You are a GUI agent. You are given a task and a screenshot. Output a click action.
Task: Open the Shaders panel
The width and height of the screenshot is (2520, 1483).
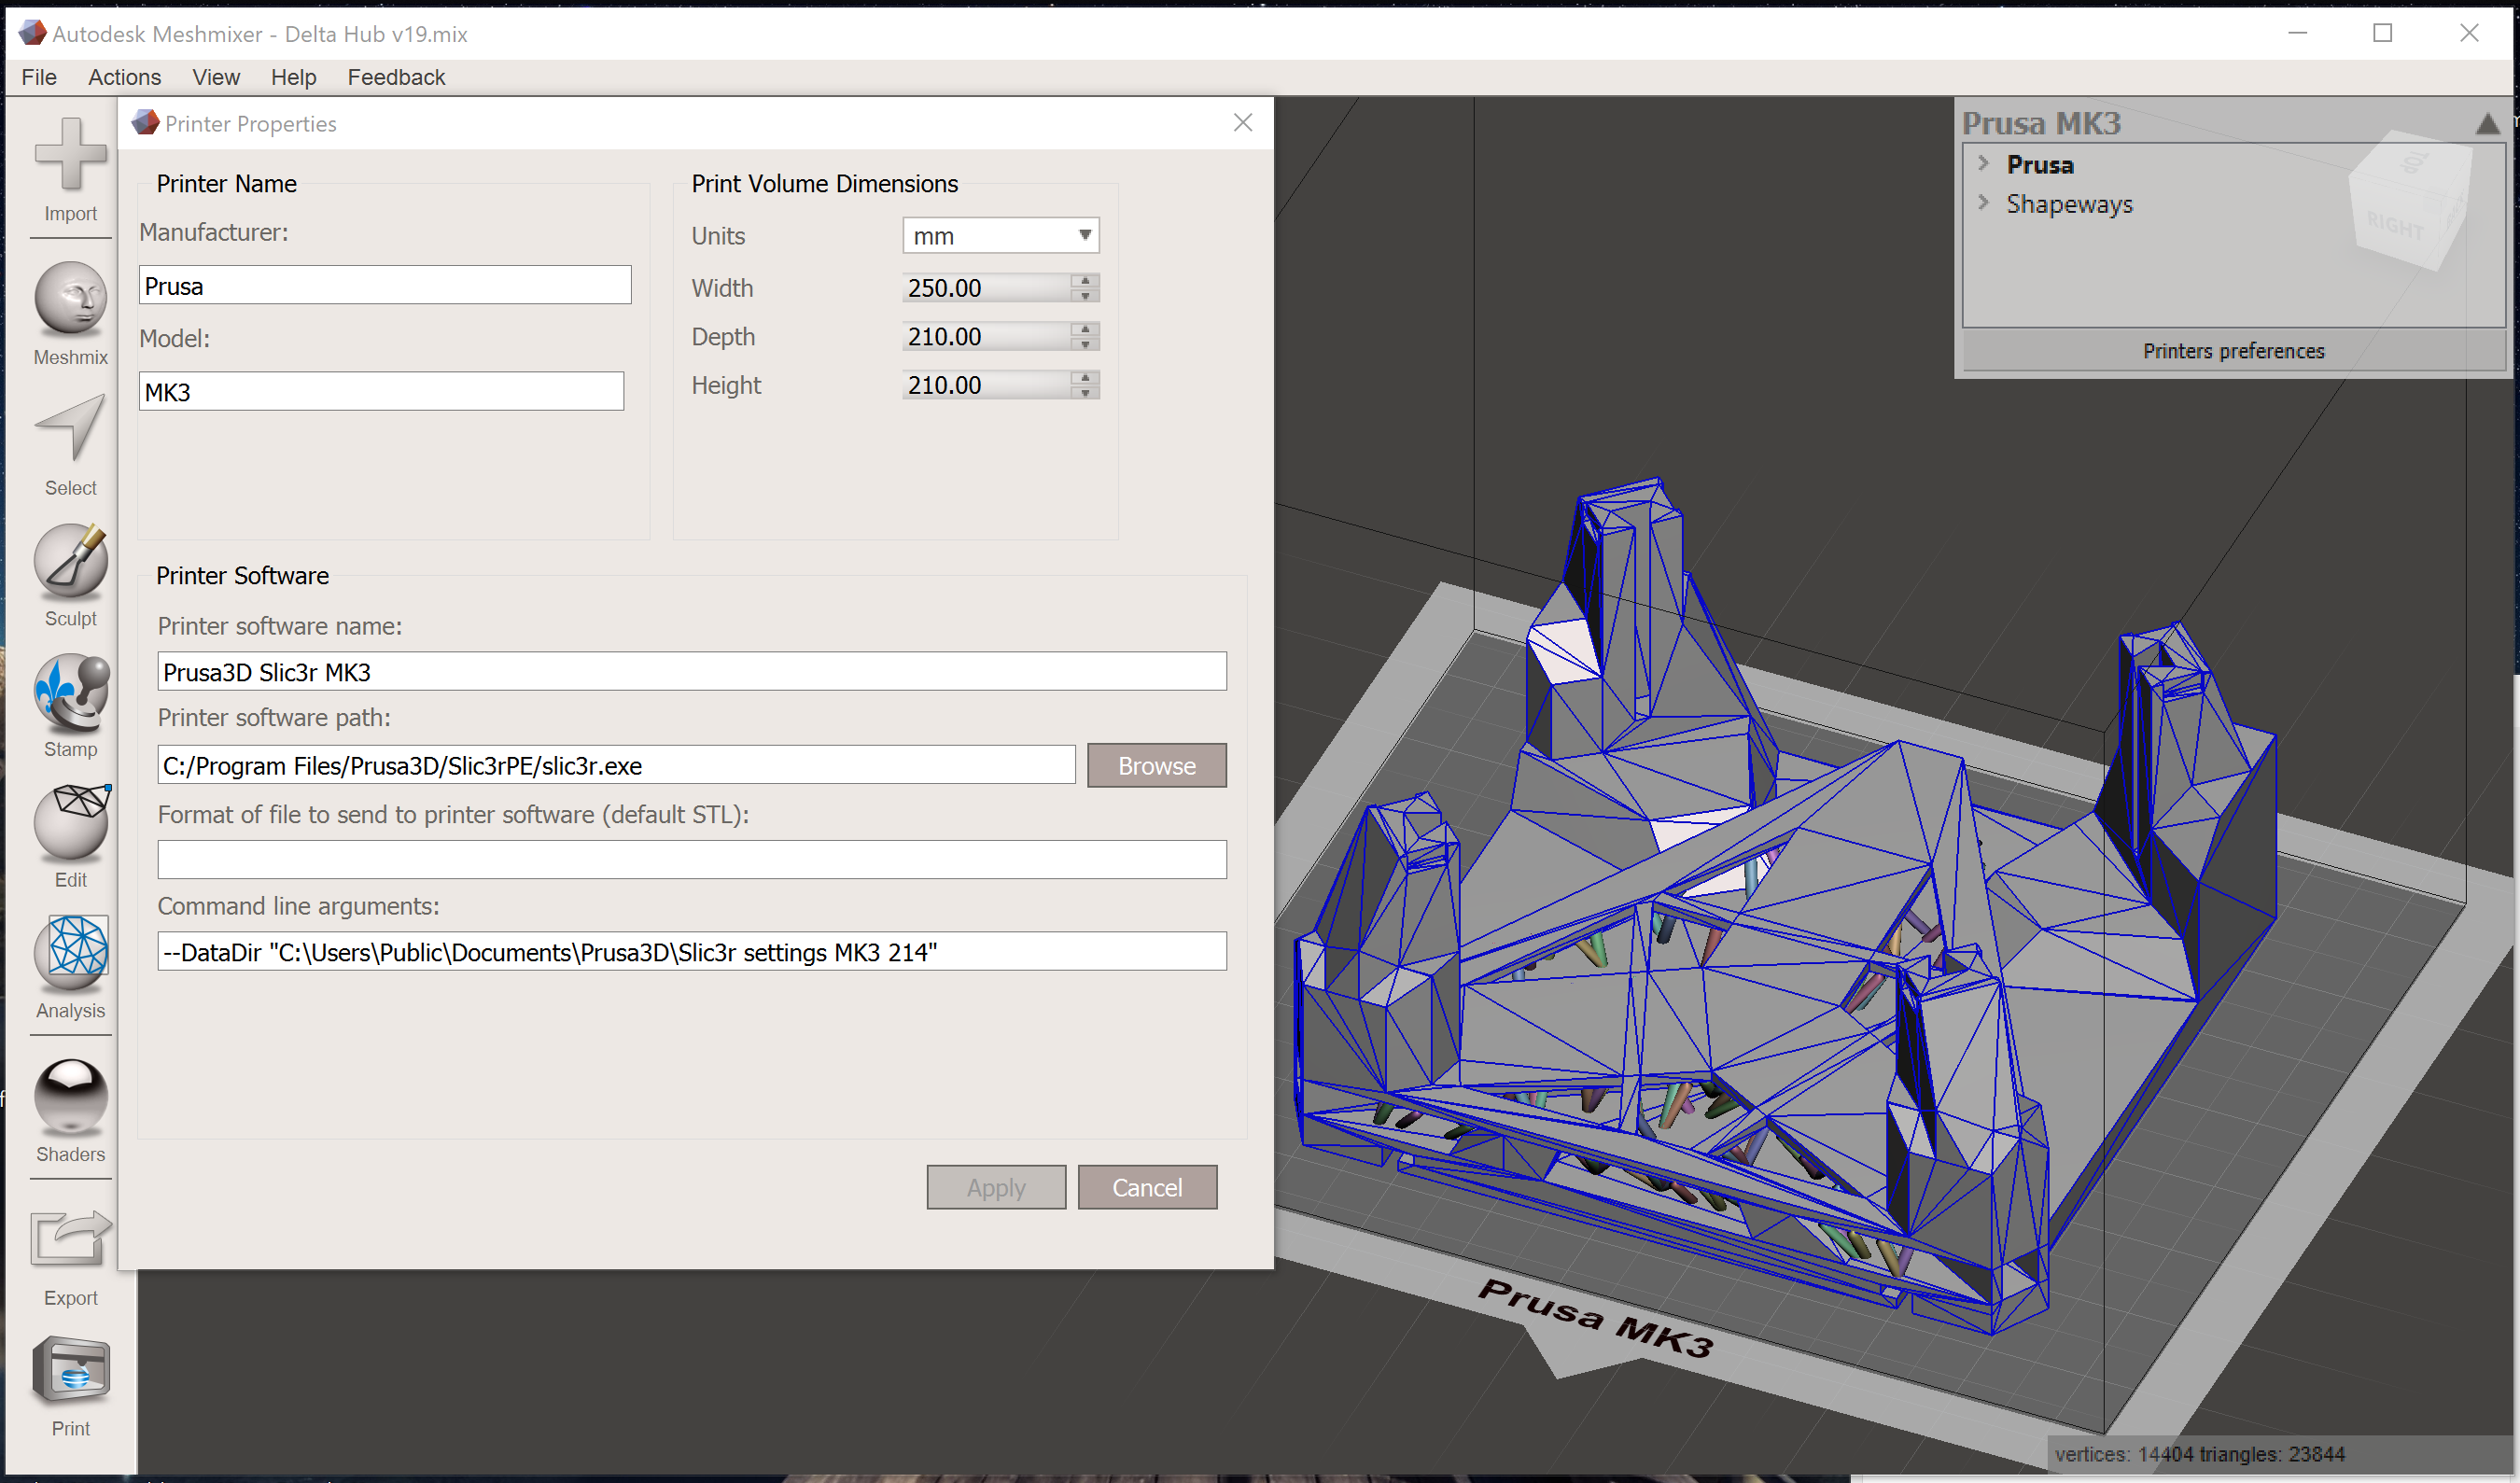[x=70, y=1110]
